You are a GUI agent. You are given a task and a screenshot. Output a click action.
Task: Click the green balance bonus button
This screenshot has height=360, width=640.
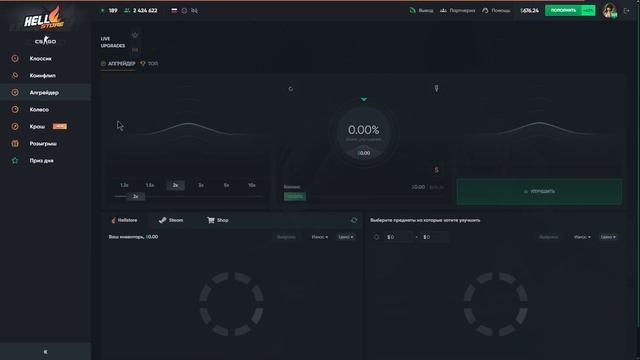295,196
